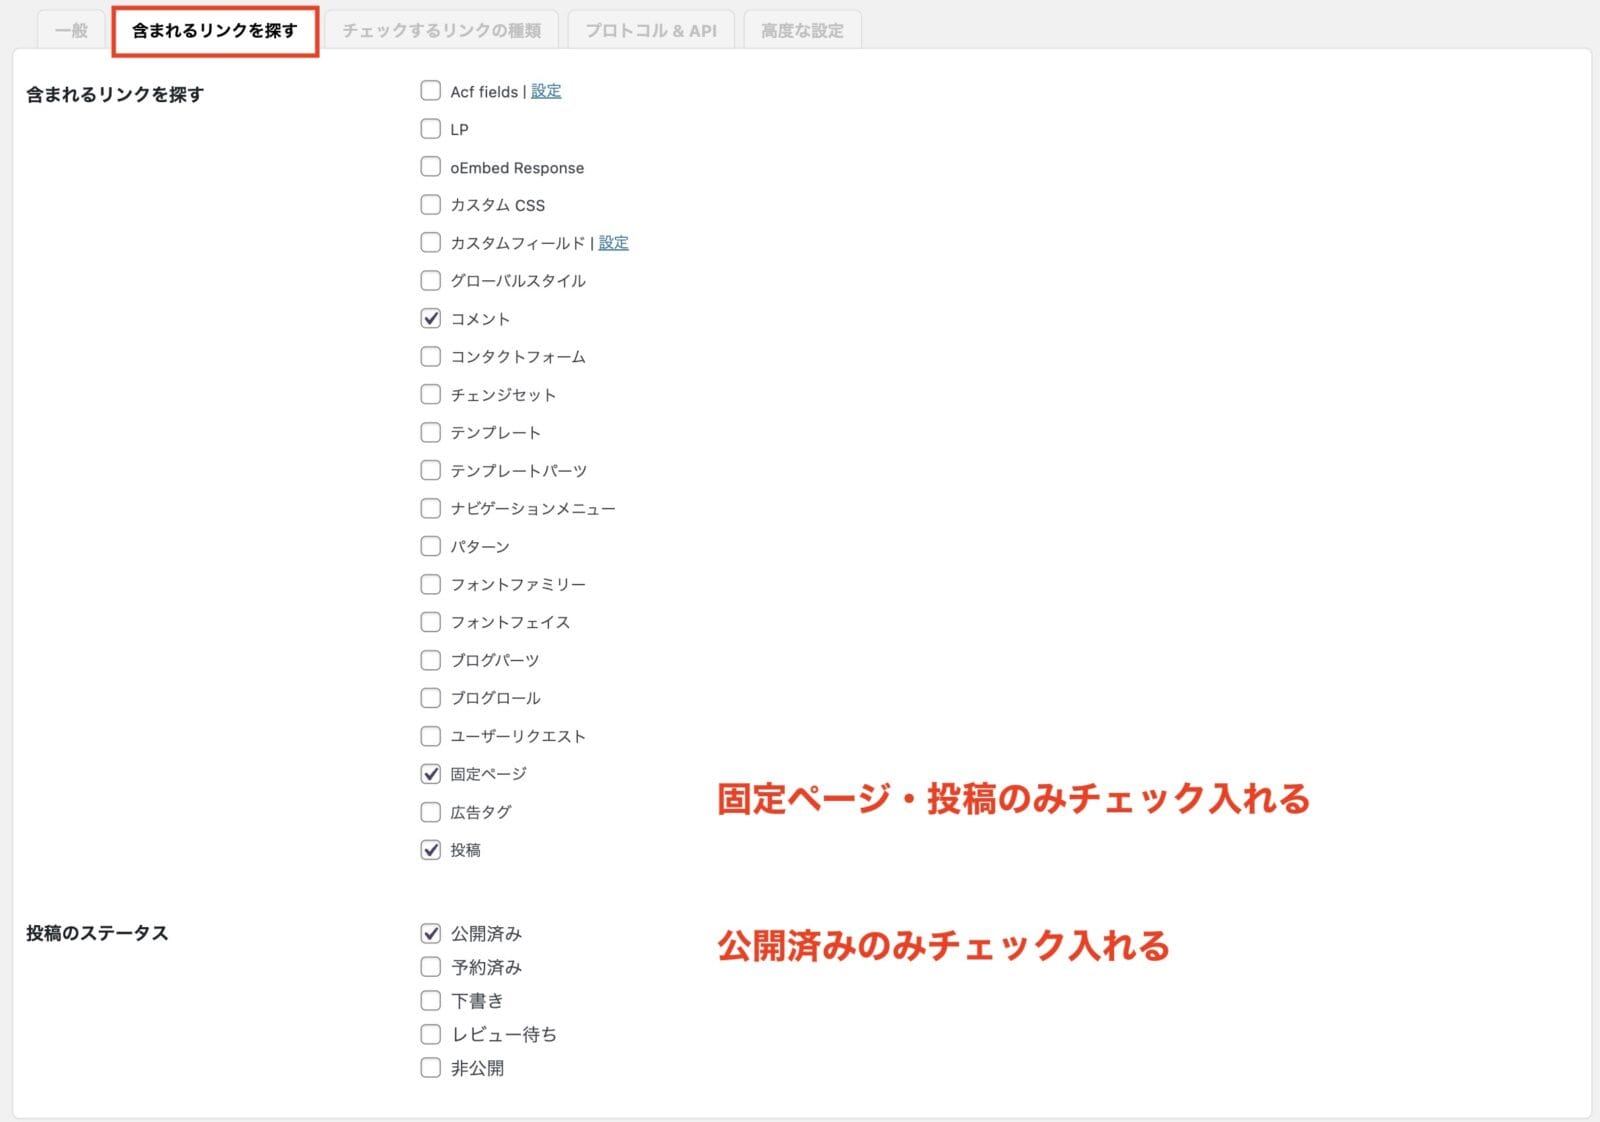Enable the 下書き status checkbox
The width and height of the screenshot is (1600, 1122).
pyautogui.click(x=431, y=1001)
